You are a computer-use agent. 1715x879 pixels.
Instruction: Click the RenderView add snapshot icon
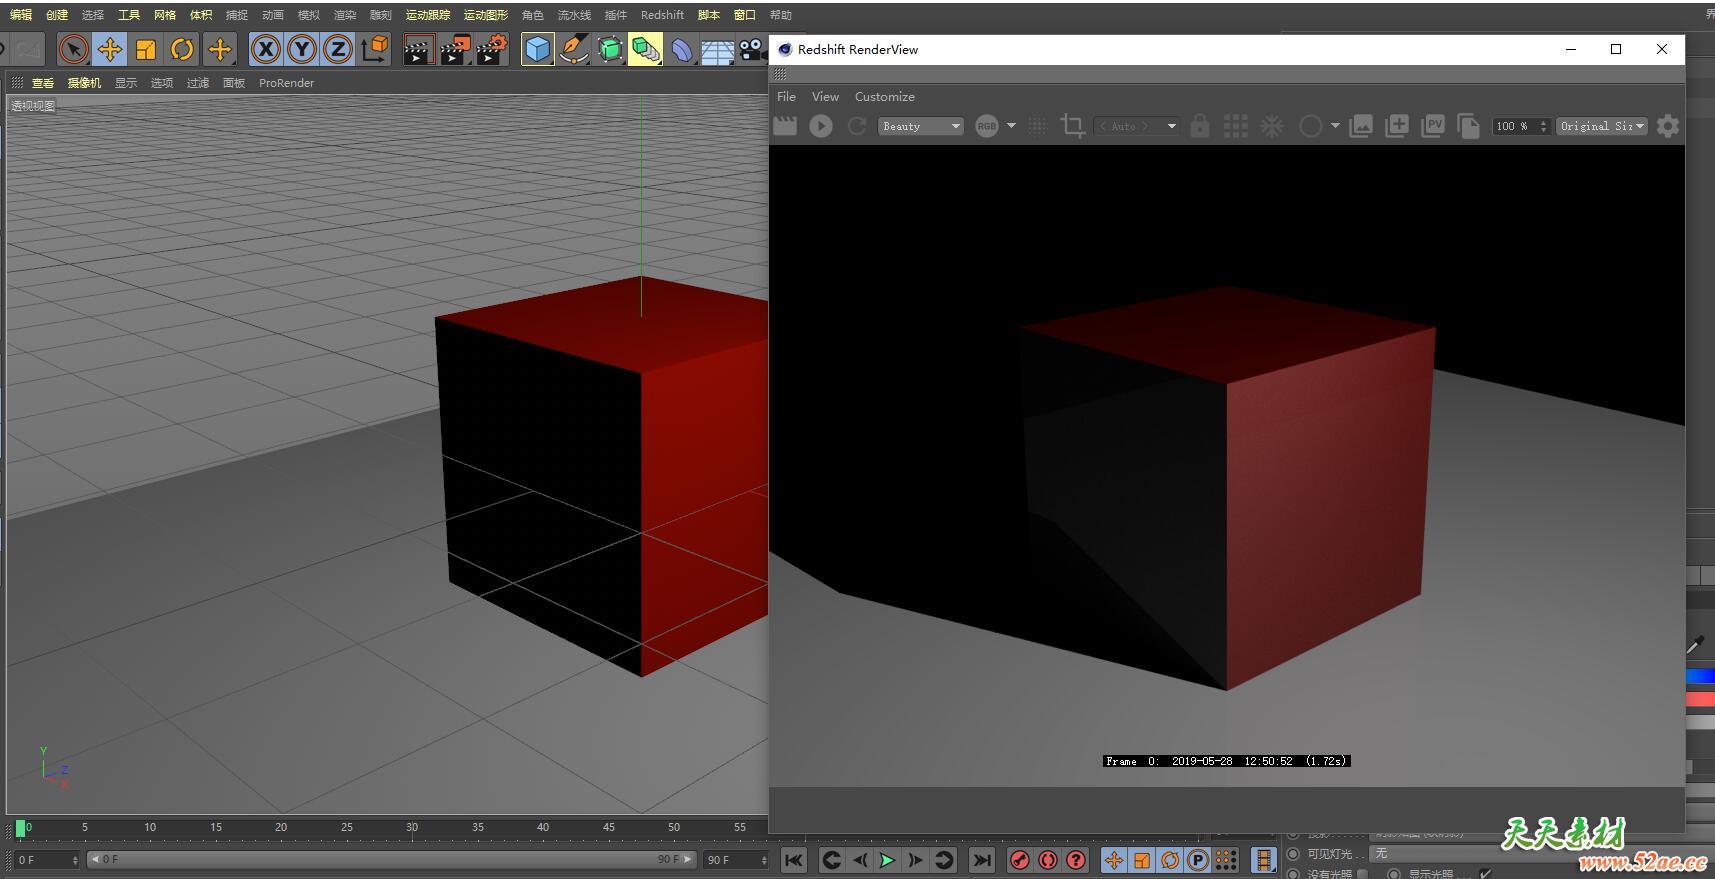[1397, 126]
